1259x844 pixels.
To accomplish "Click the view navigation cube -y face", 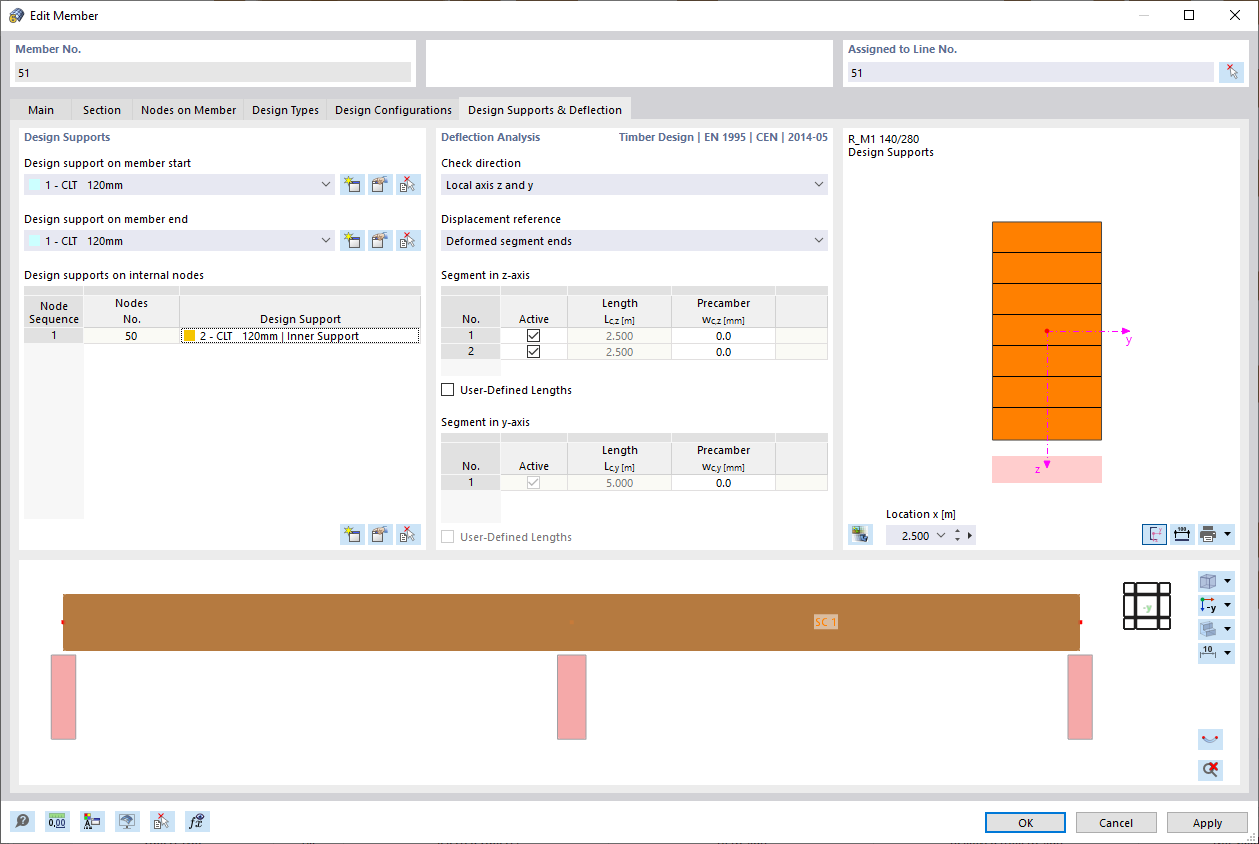I will click(x=1147, y=606).
